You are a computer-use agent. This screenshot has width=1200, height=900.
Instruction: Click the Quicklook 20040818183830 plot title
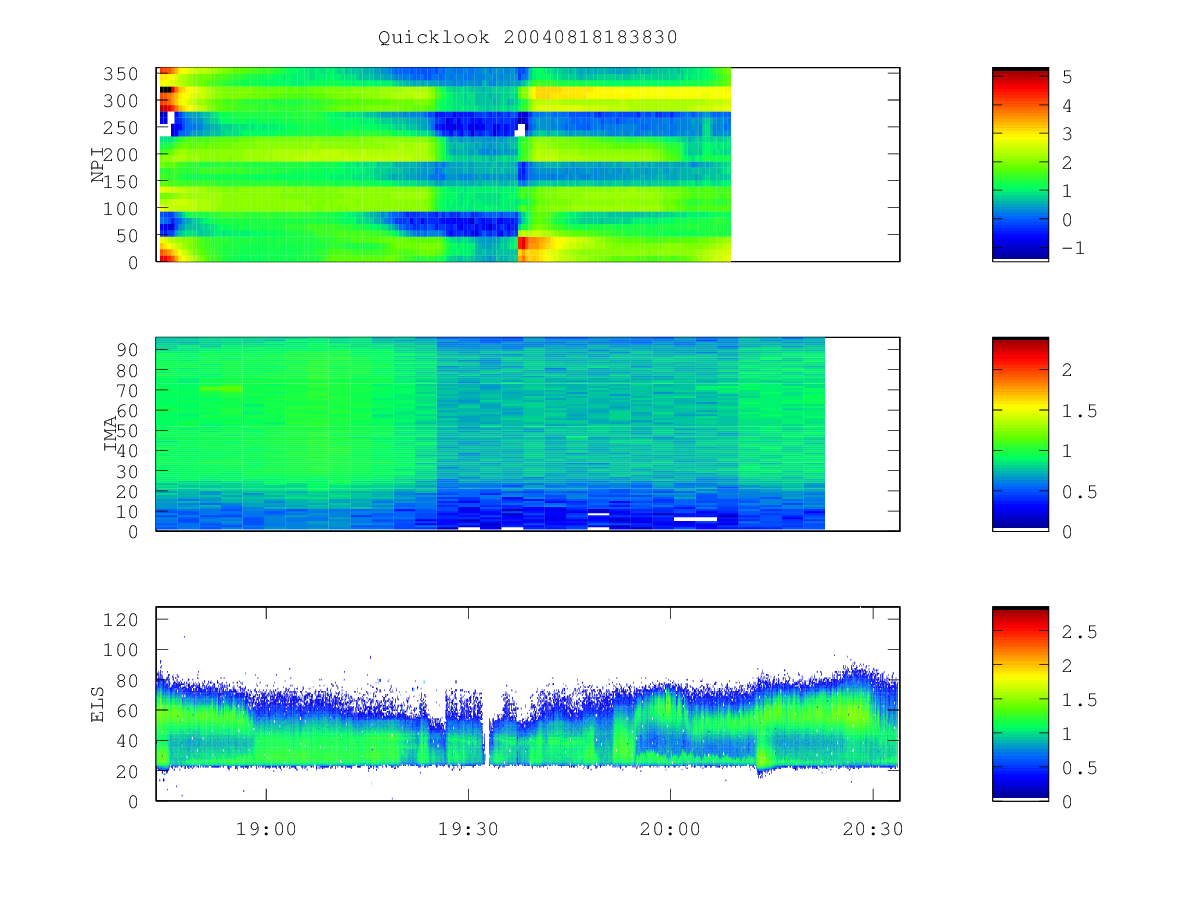528,37
